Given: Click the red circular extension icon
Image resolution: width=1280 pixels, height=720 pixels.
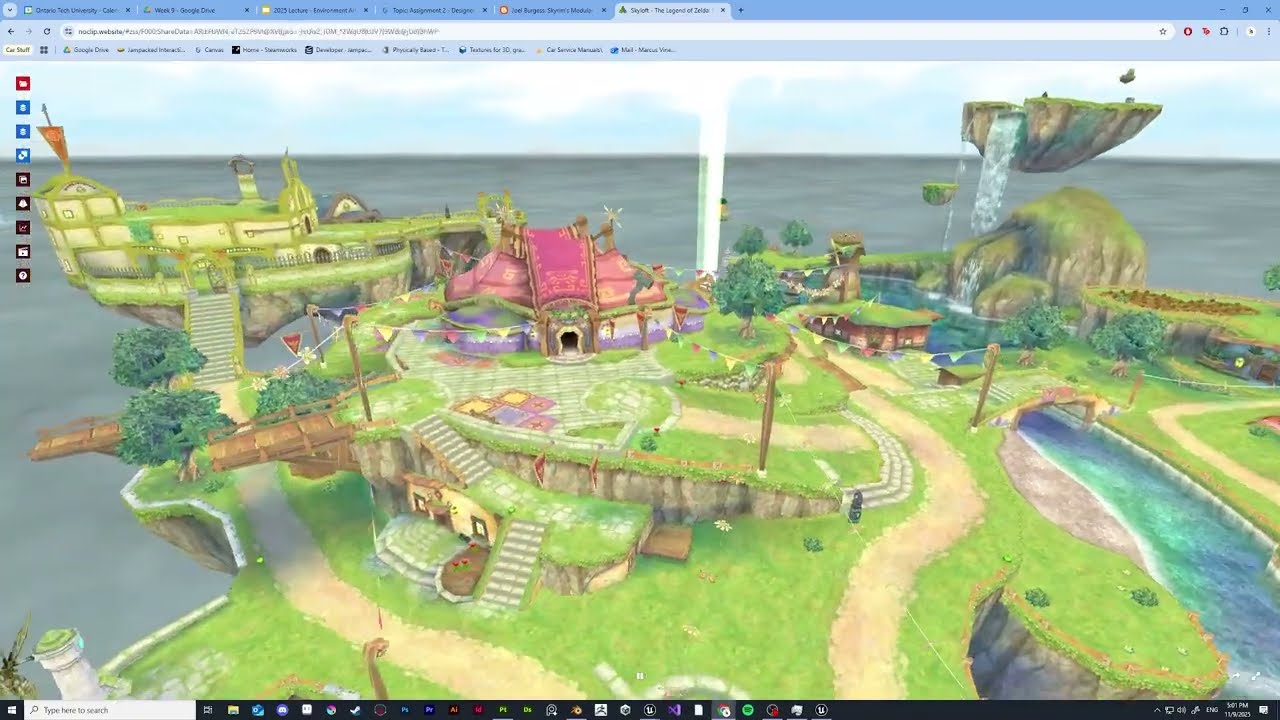Looking at the screenshot, I should pos(1188,31).
